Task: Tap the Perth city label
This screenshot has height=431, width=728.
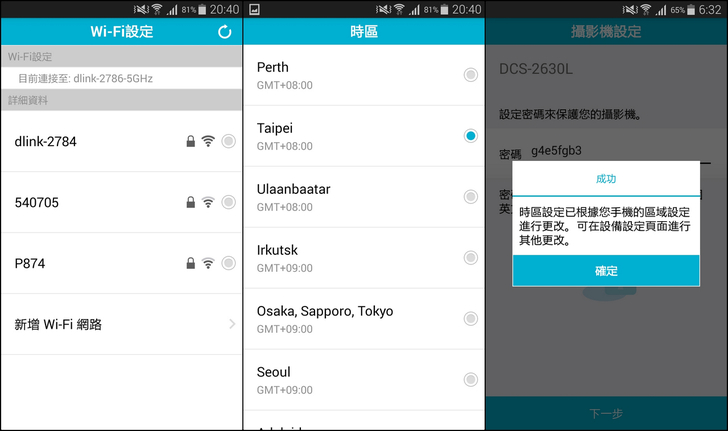Action: (273, 67)
